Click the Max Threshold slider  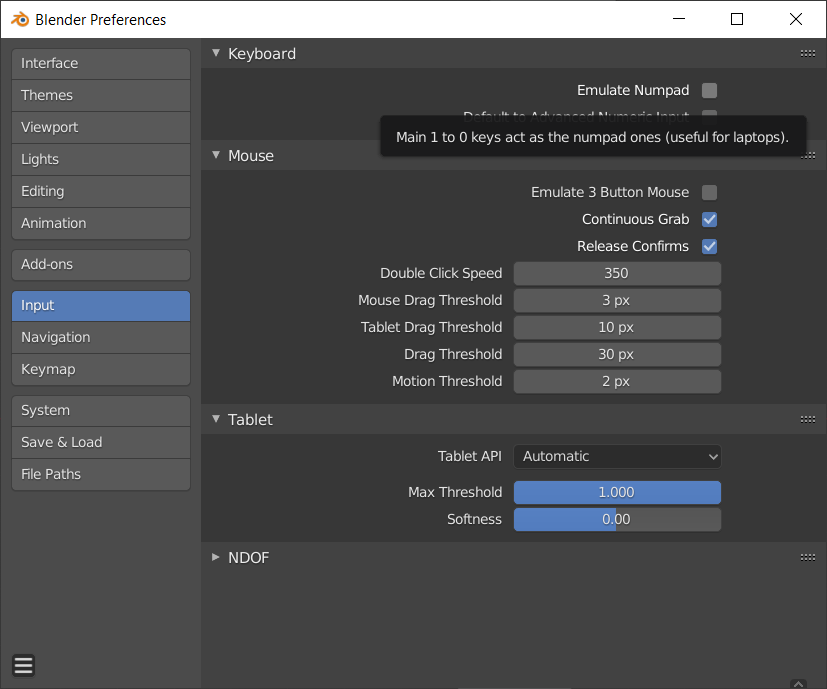click(x=617, y=493)
